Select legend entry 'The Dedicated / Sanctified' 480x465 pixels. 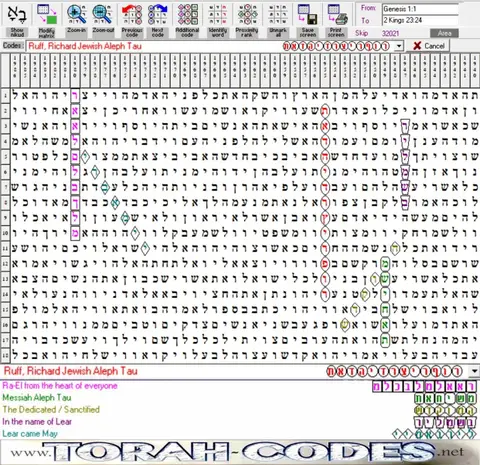[51, 409]
